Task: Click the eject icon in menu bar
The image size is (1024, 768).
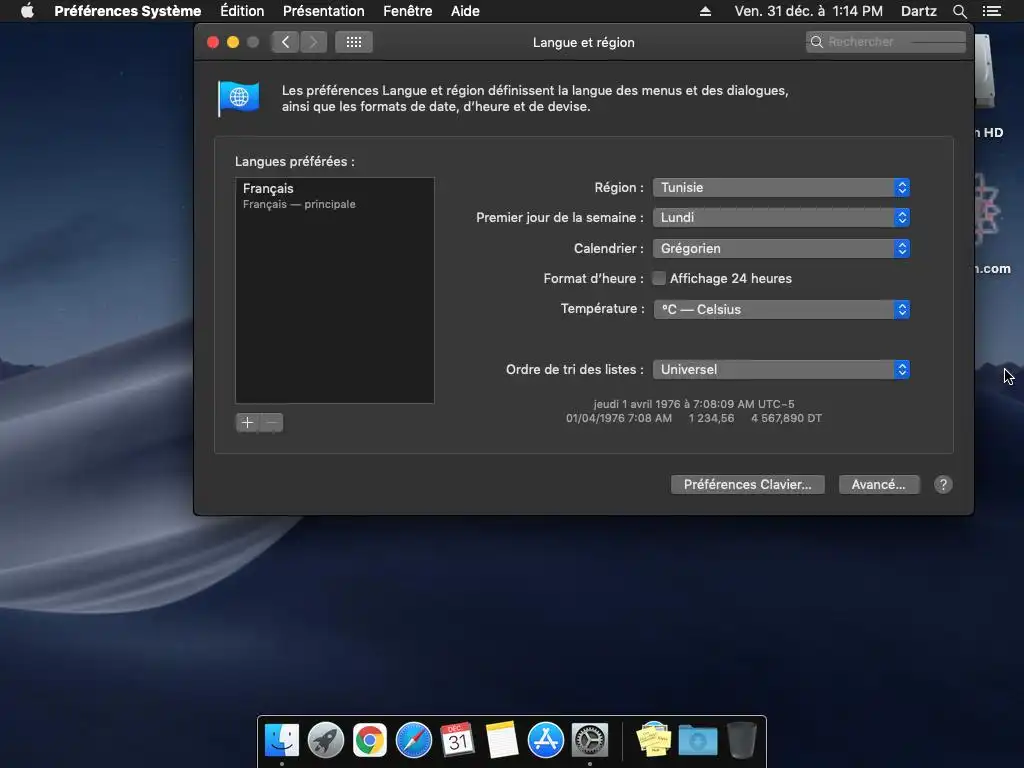Action: 705,11
